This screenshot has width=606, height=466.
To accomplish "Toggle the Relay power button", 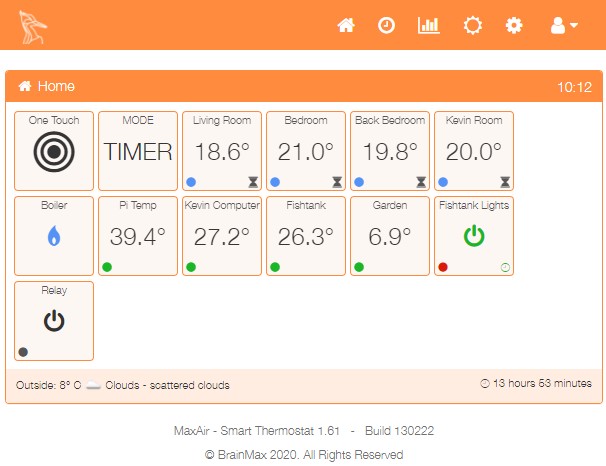I will coord(54,321).
